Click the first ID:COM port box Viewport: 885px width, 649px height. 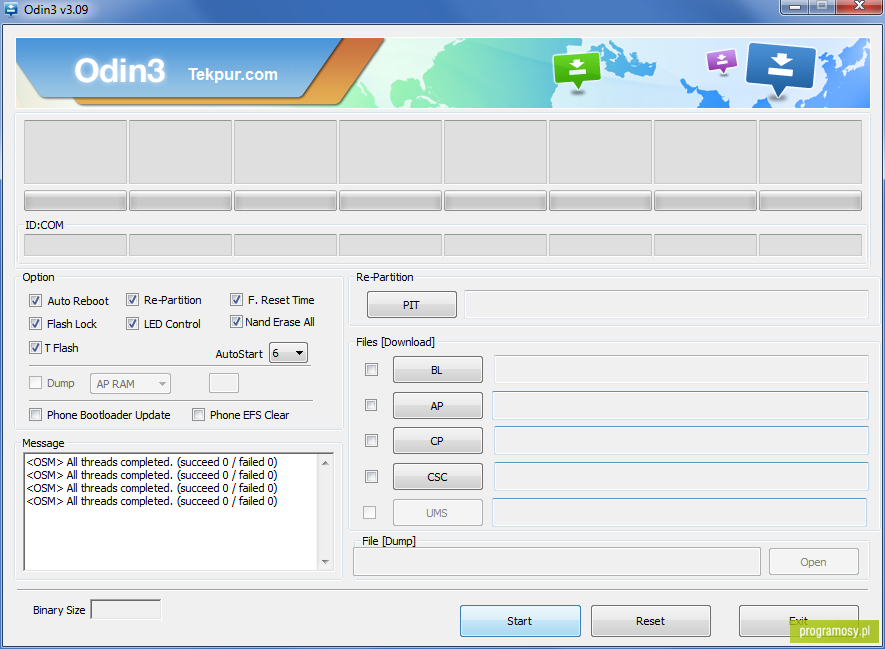coord(75,245)
